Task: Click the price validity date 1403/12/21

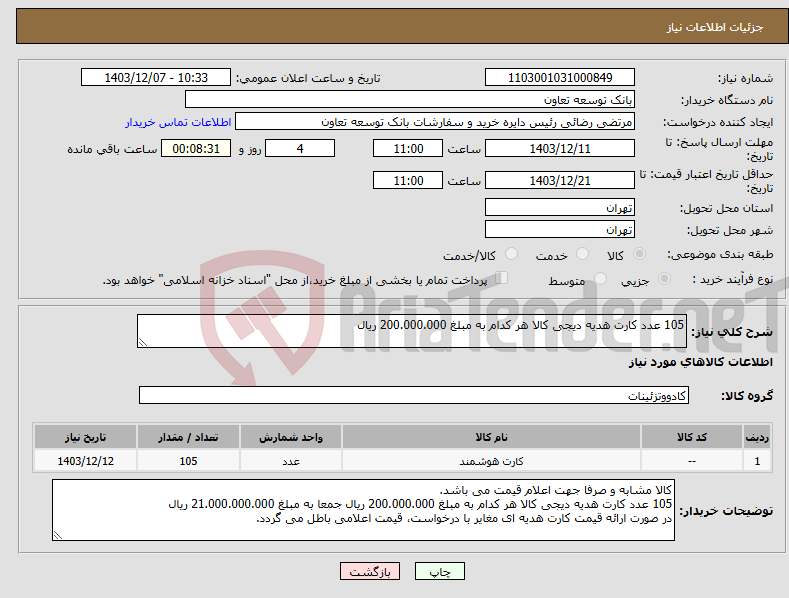Action: click(560, 180)
